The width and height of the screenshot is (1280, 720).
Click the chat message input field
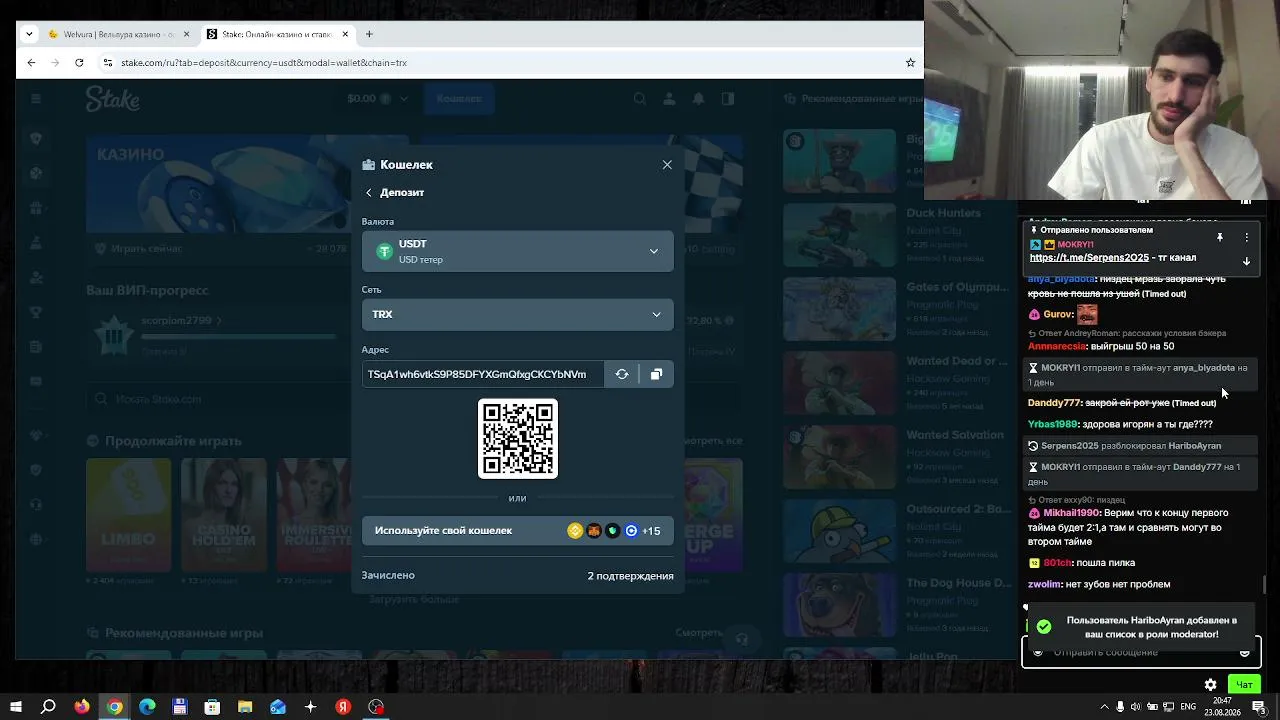(x=1140, y=652)
